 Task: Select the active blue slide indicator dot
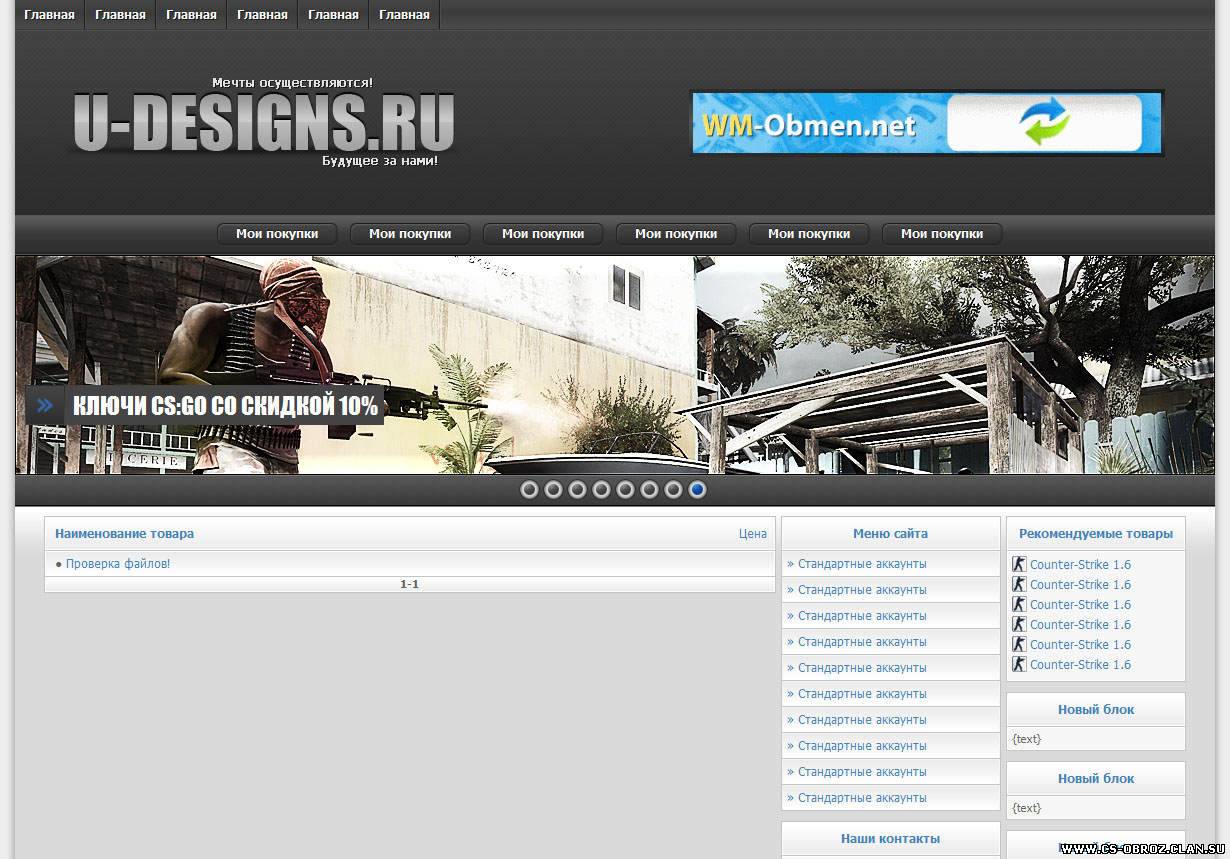click(697, 489)
